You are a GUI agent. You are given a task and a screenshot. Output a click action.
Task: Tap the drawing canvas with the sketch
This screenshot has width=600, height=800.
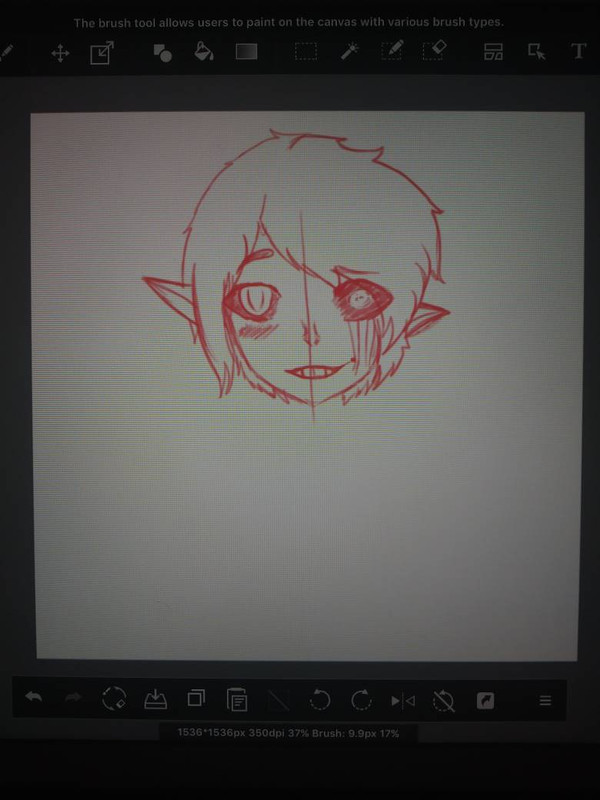coord(308,386)
